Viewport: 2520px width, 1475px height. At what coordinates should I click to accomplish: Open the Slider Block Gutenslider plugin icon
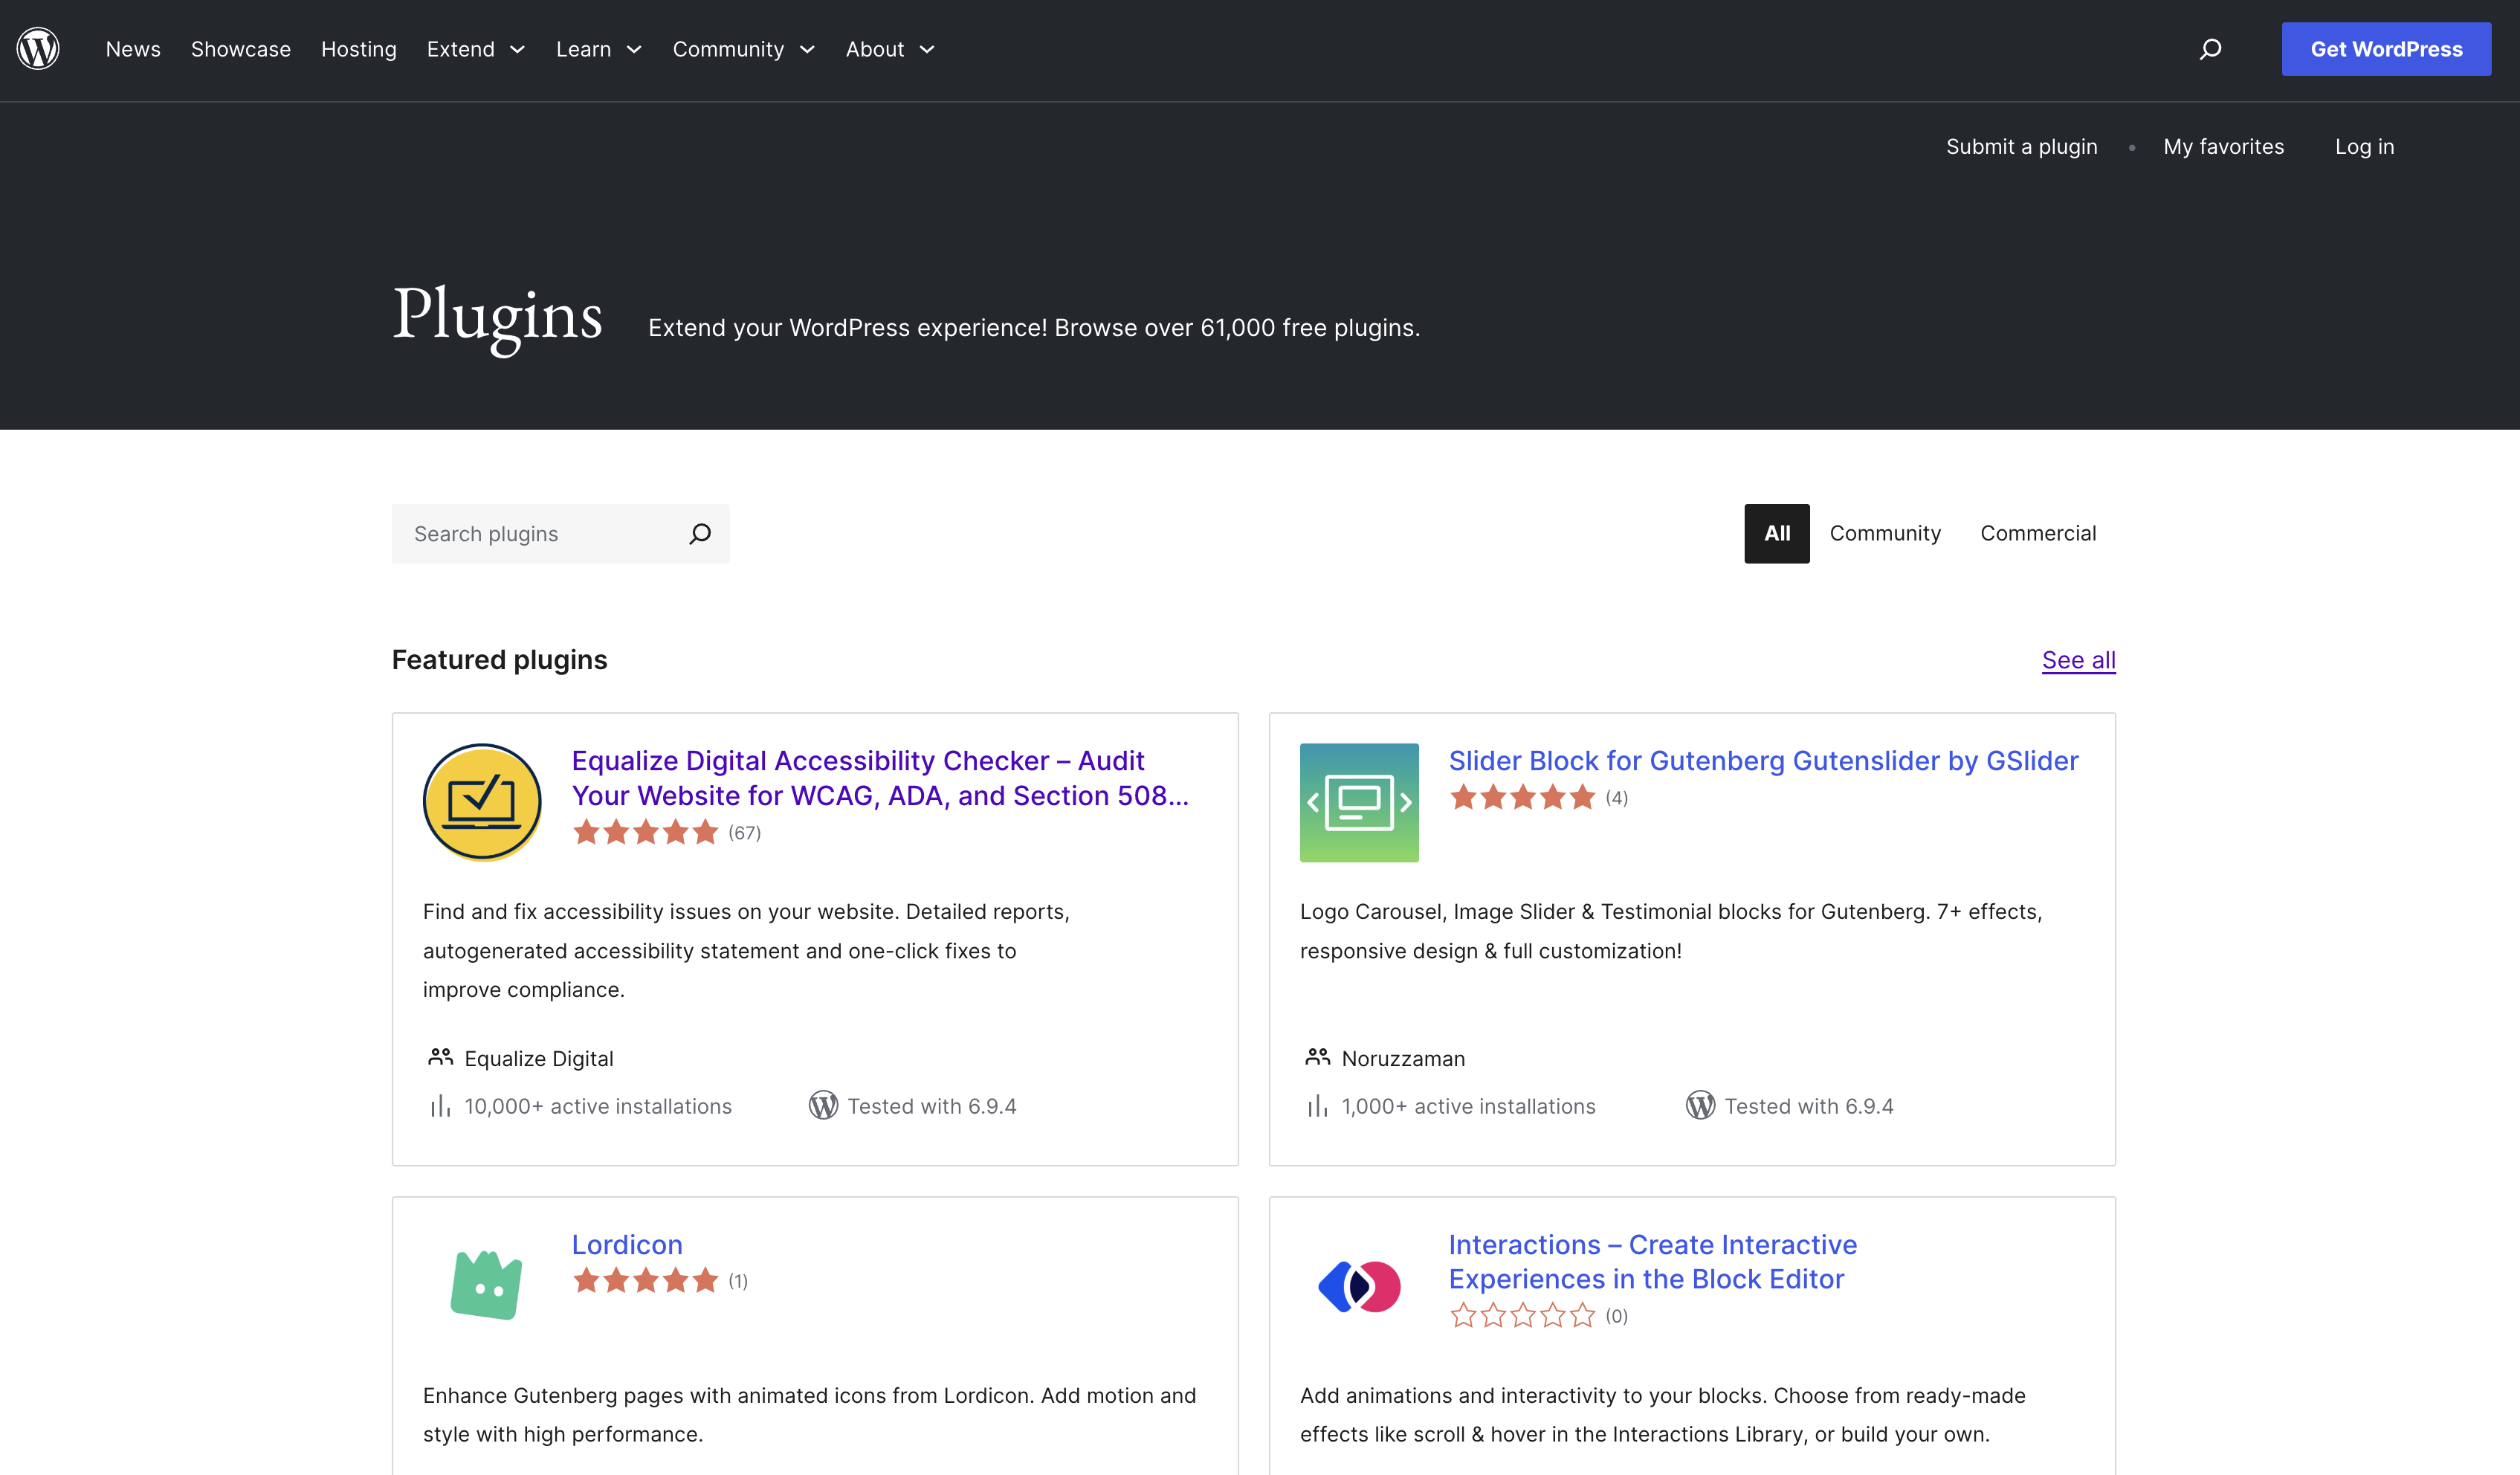(x=1359, y=802)
